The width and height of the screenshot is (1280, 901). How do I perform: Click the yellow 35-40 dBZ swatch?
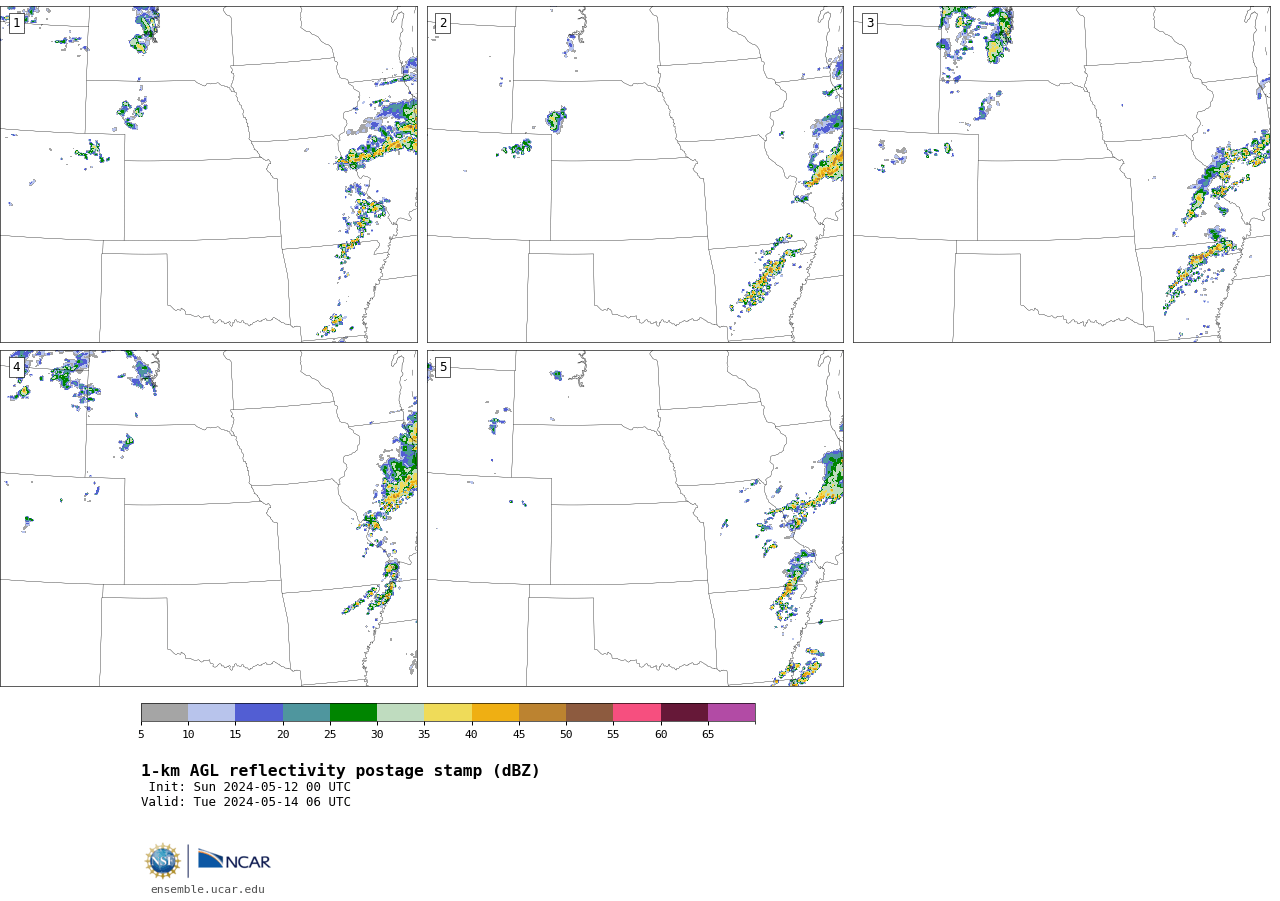448,712
